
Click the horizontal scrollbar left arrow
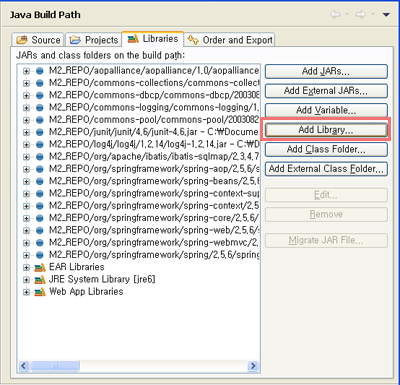point(23,366)
